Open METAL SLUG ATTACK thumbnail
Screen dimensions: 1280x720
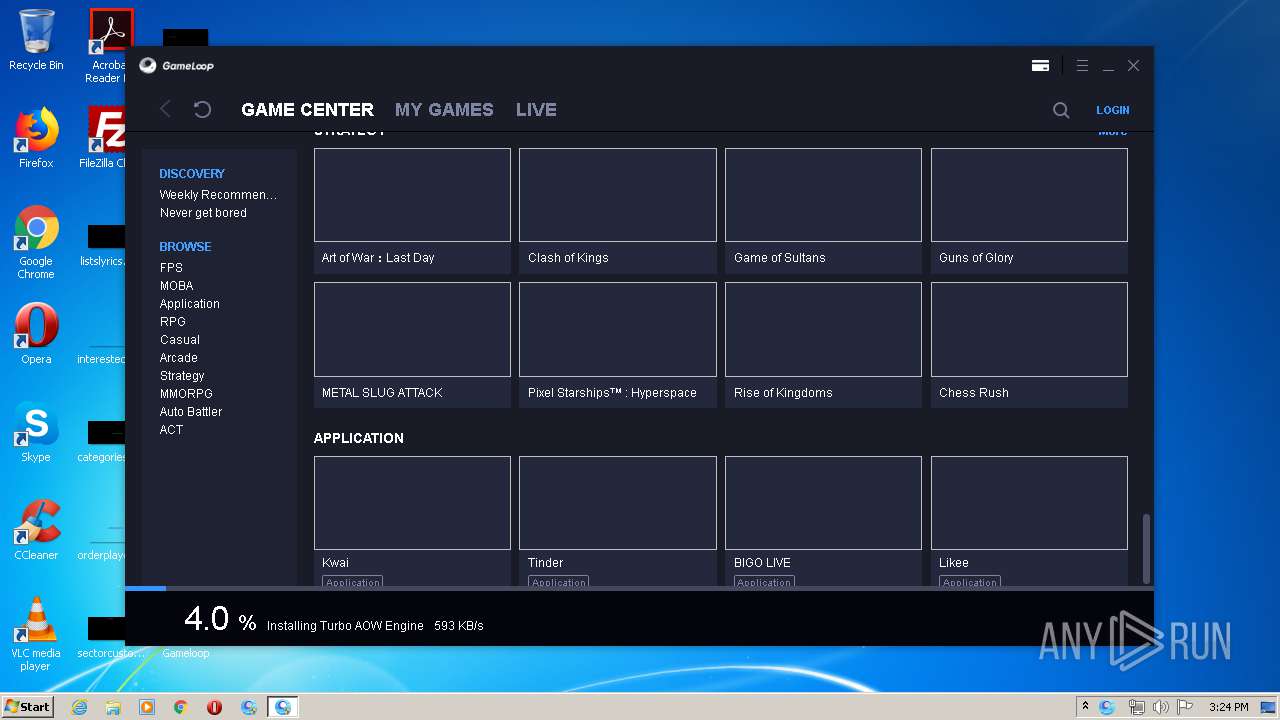point(412,329)
